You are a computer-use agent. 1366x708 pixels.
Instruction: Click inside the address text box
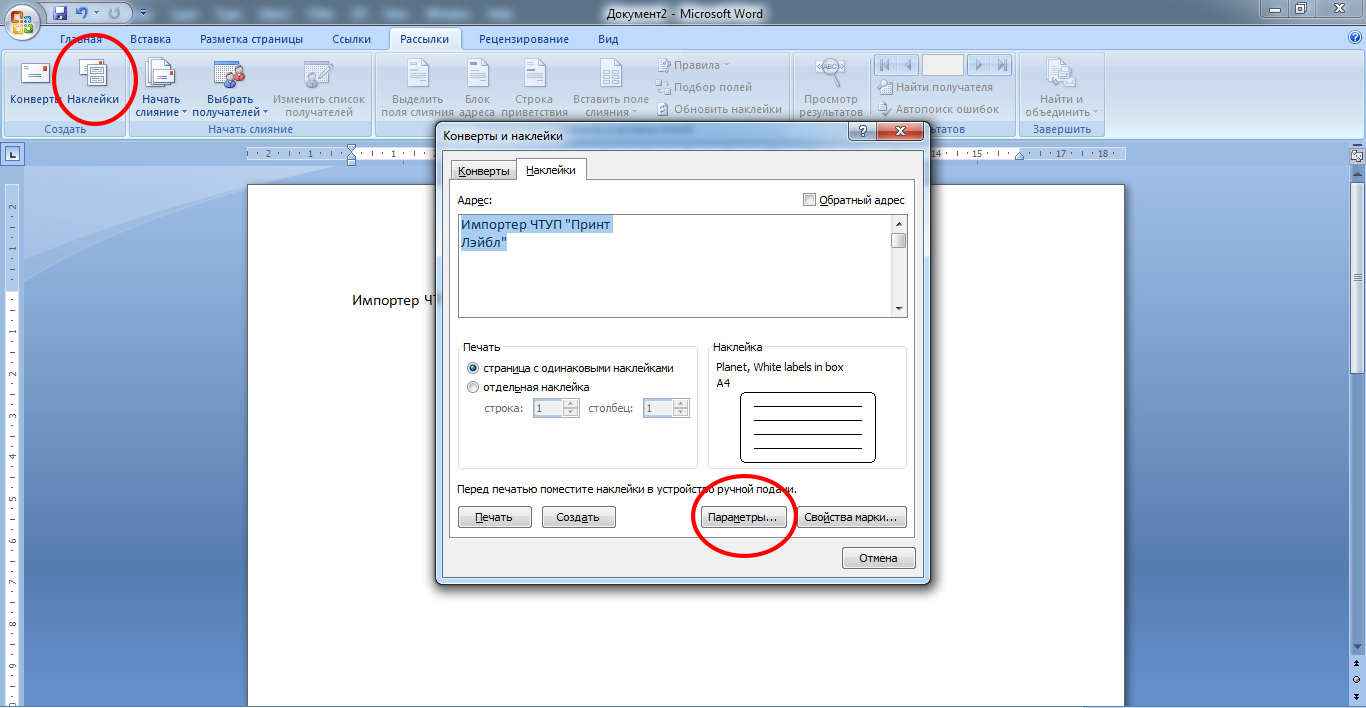(x=675, y=266)
